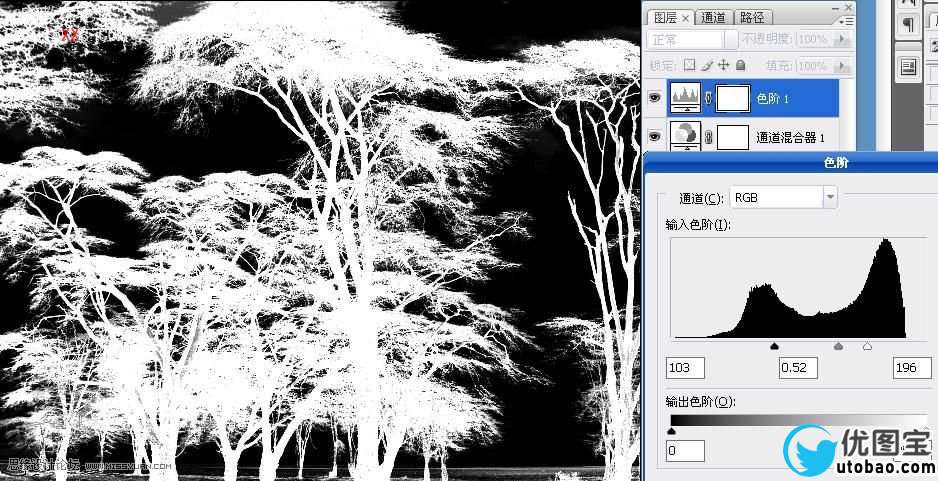This screenshot has width=938, height=481.
Task: Click the white input level slider
Action: [x=867, y=346]
